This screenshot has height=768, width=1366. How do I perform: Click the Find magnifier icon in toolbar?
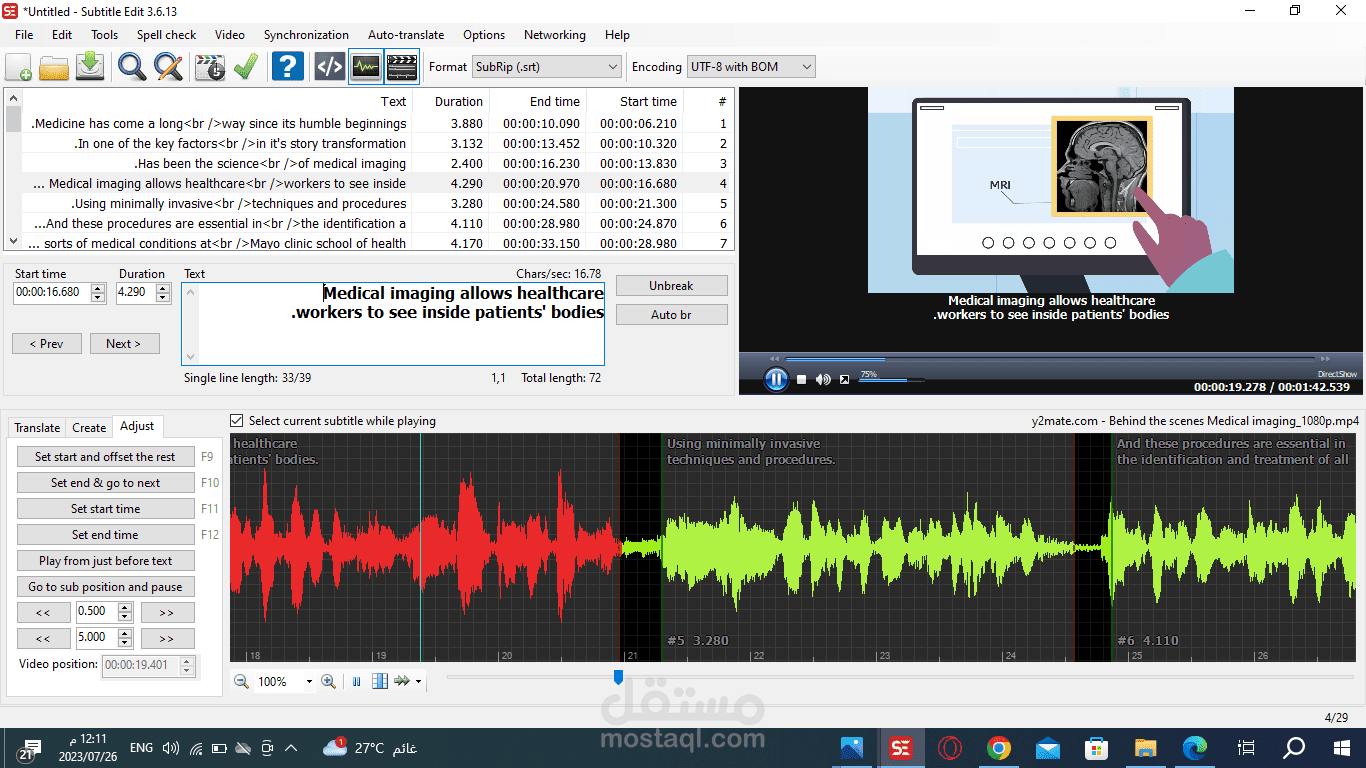[x=132, y=67]
